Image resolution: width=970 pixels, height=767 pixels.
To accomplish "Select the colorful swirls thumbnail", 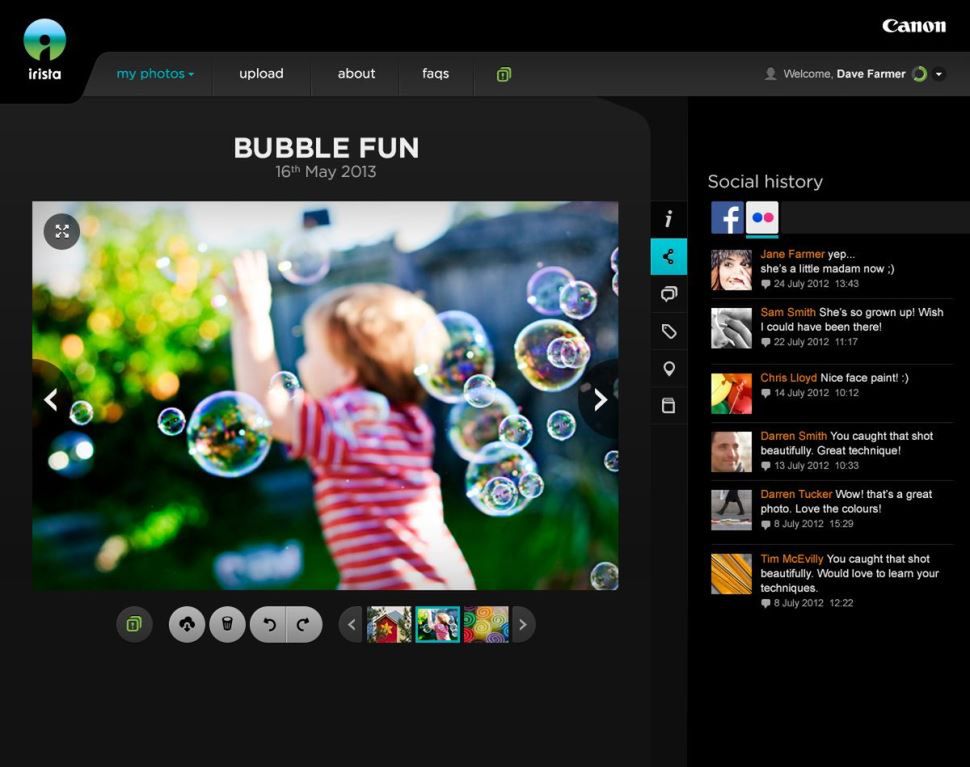I will tap(486, 625).
